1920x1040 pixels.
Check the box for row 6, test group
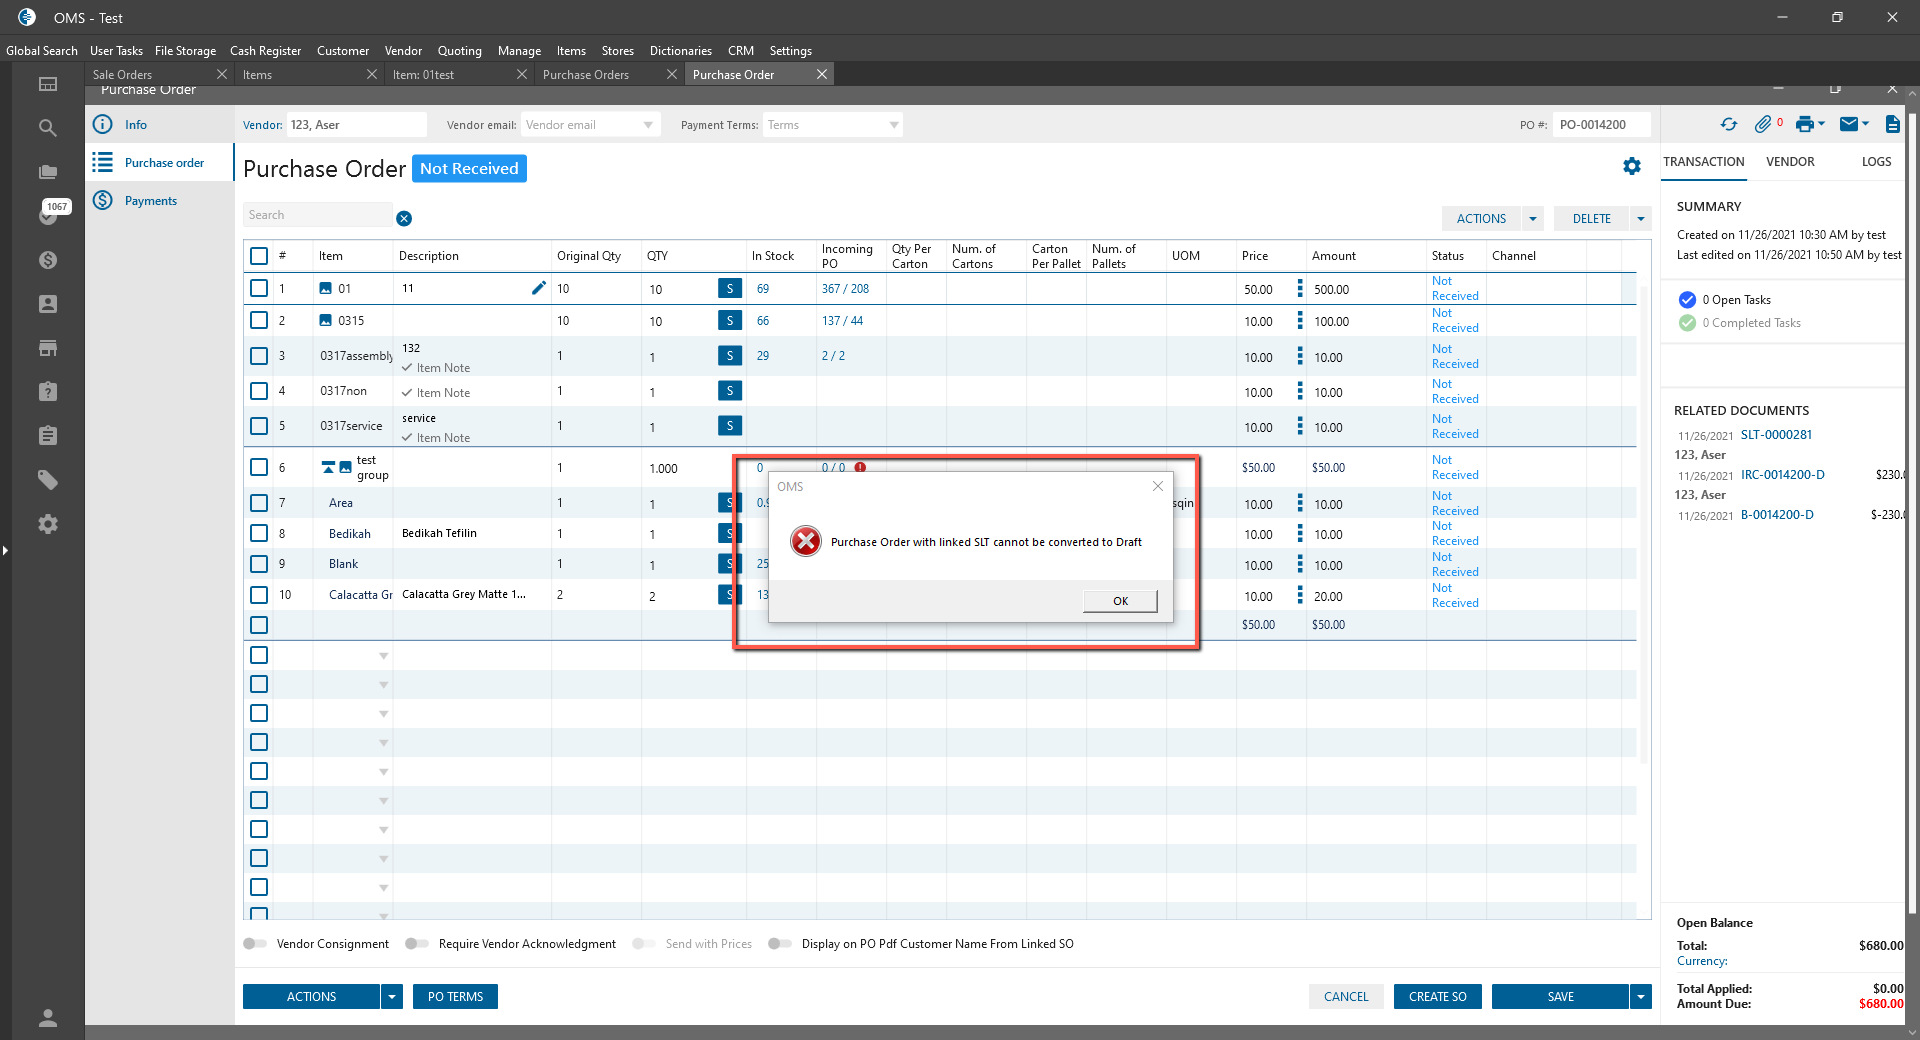coord(259,467)
